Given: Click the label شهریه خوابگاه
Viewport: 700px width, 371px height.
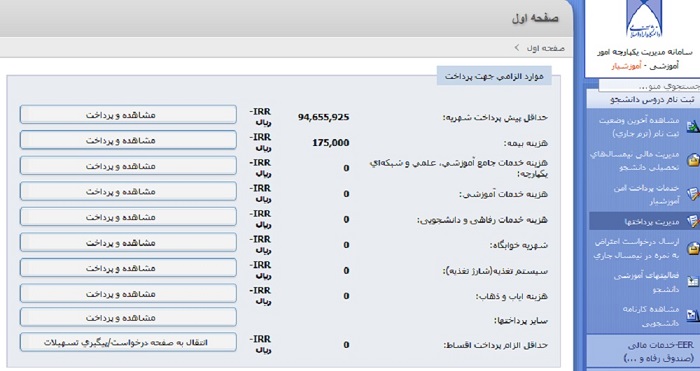Looking at the screenshot, I should [519, 245].
